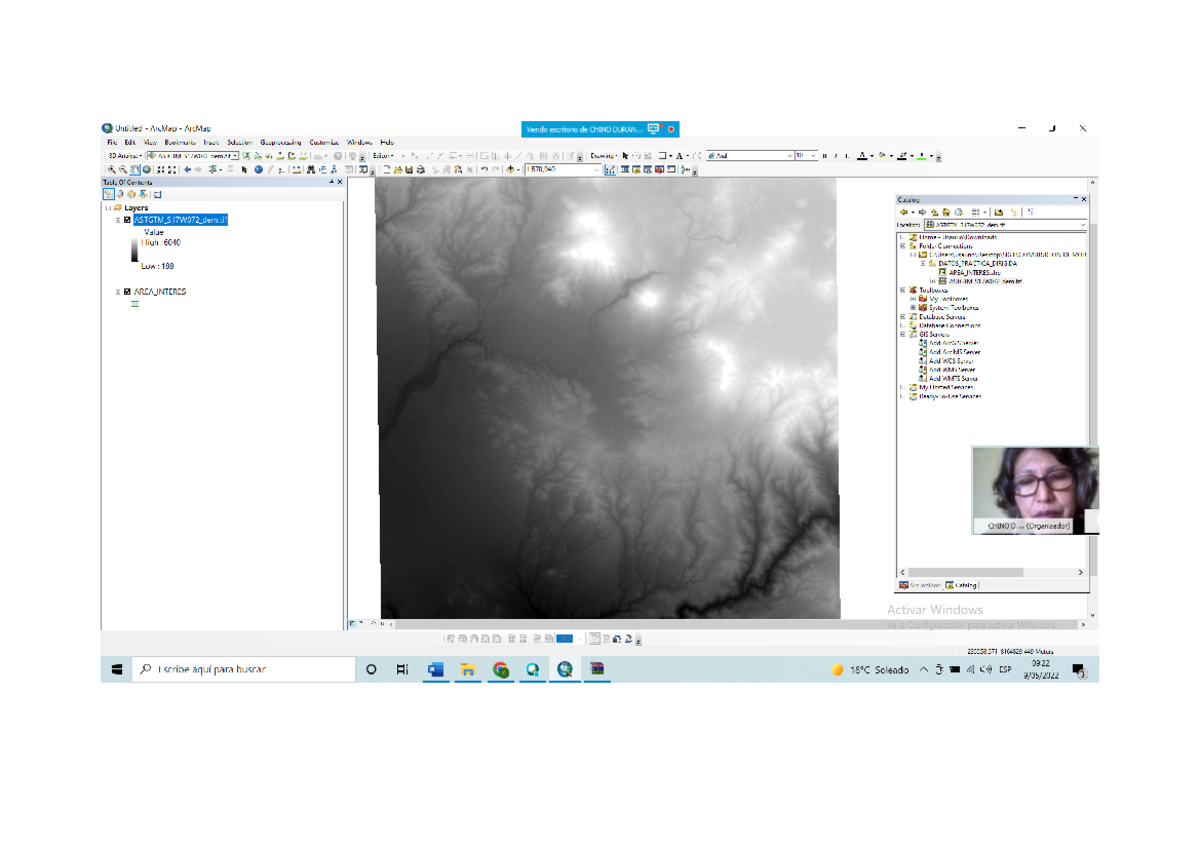The width and height of the screenshot is (1200, 848).
Task: Click the AREA_INTERES symbol swatch
Action: point(135,304)
